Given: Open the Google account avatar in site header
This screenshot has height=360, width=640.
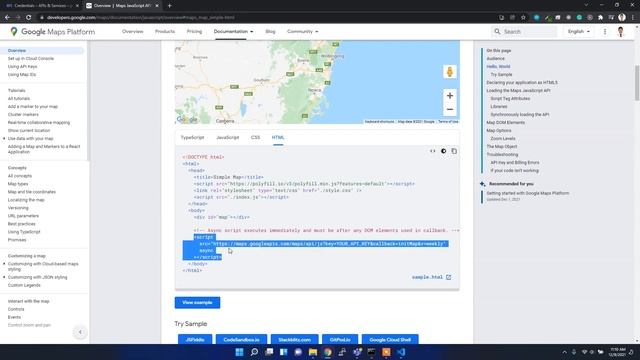Looking at the screenshot, I should (x=620, y=31).
